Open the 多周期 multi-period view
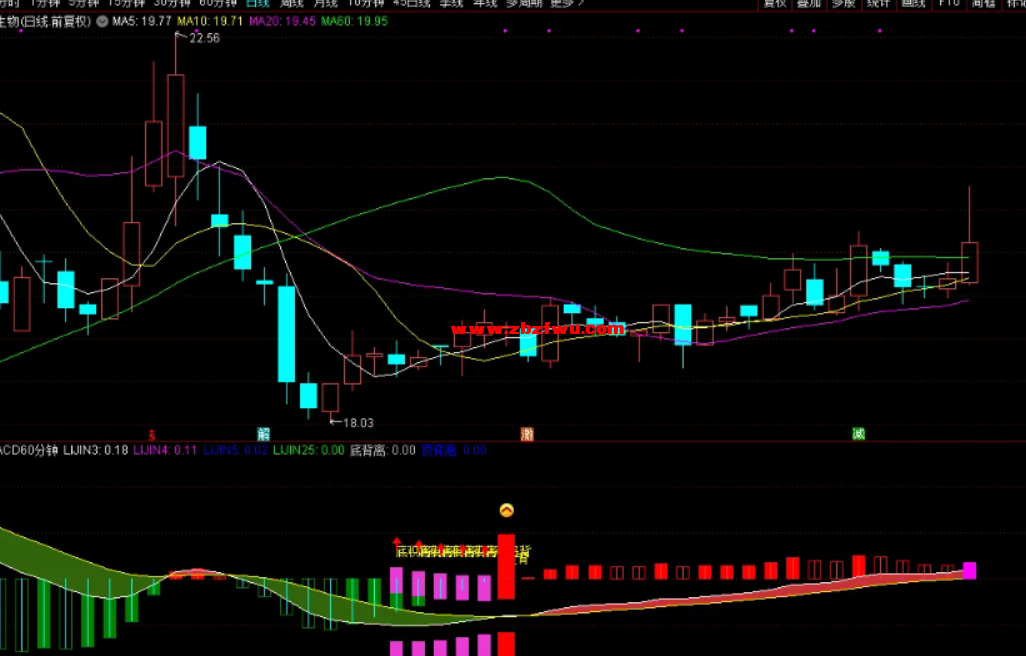 (x=524, y=3)
